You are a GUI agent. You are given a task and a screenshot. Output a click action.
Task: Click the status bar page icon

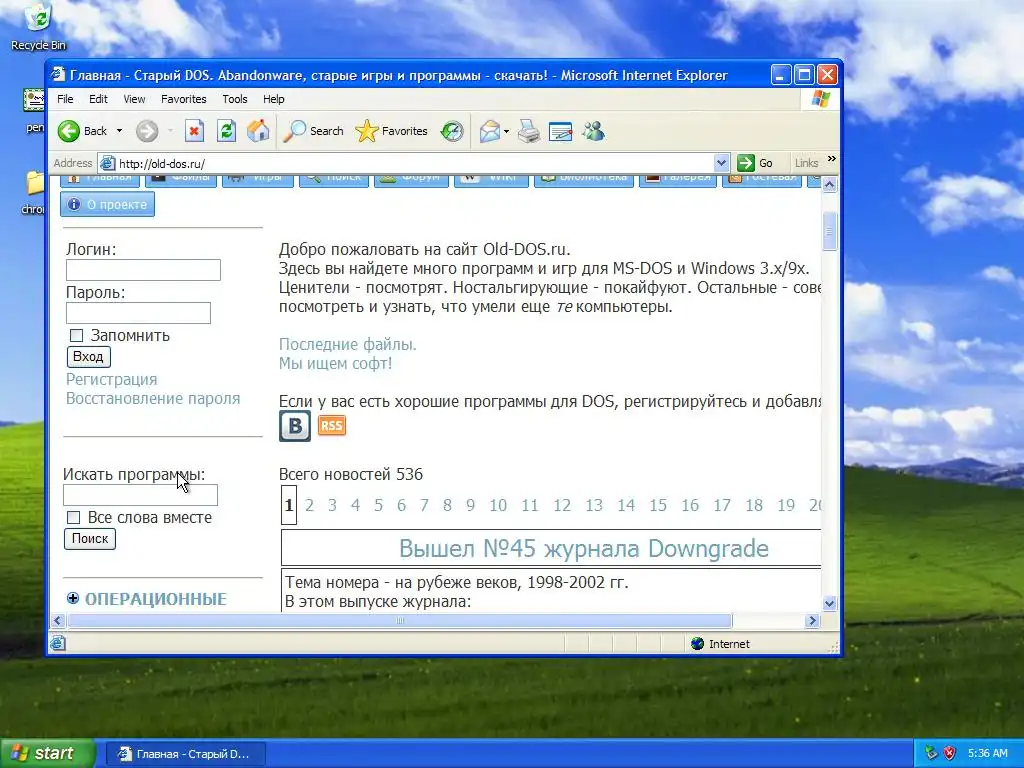(58, 643)
